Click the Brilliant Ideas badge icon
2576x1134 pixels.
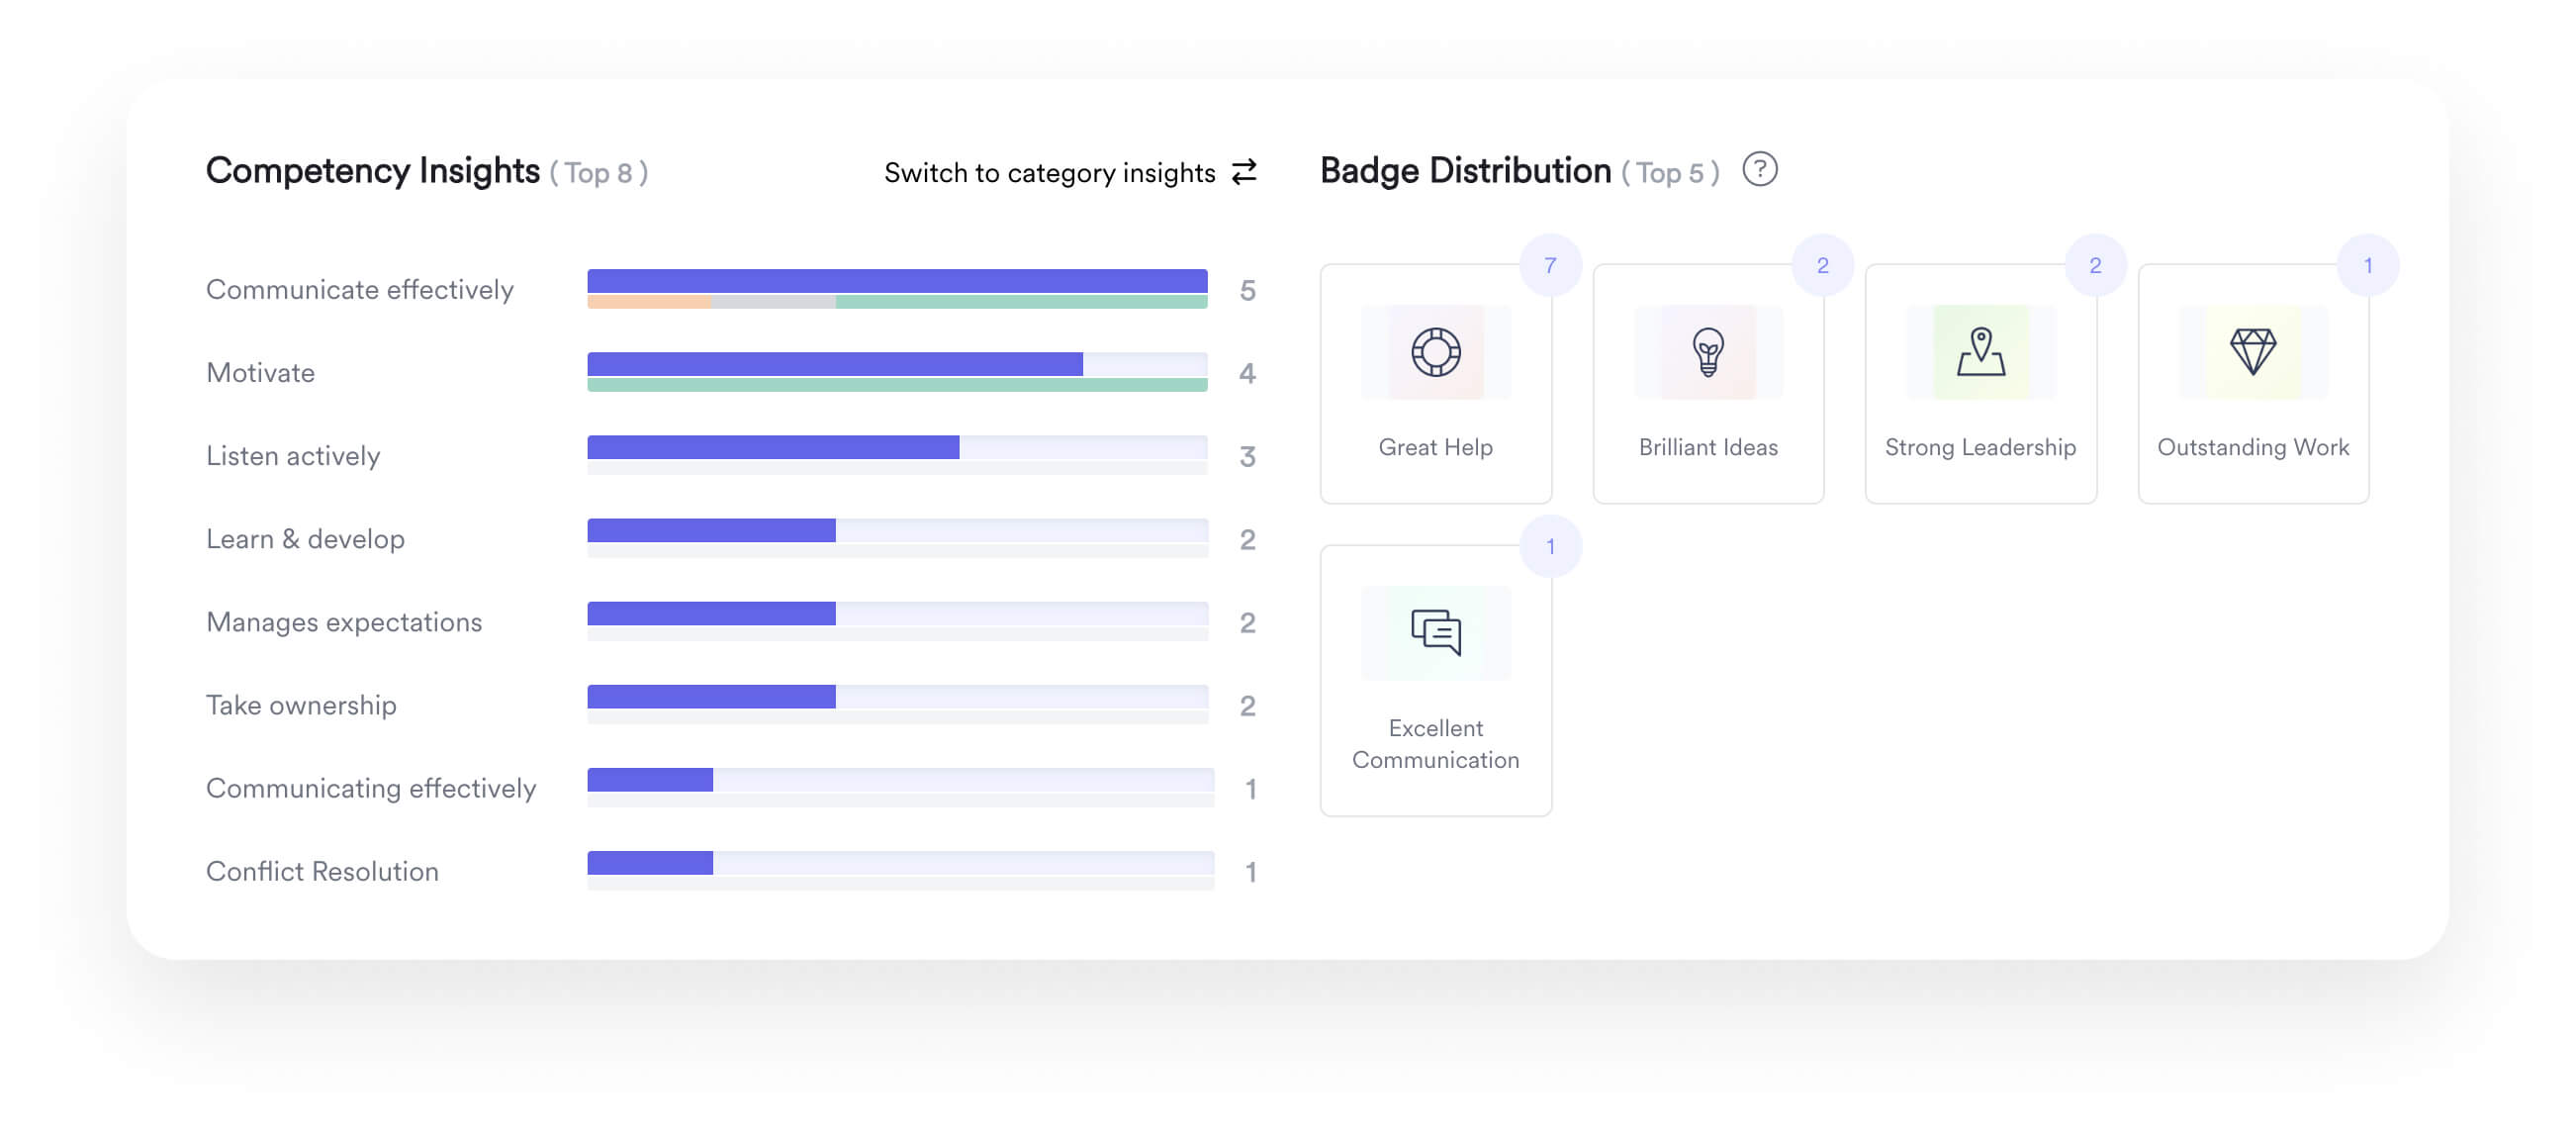click(1706, 350)
